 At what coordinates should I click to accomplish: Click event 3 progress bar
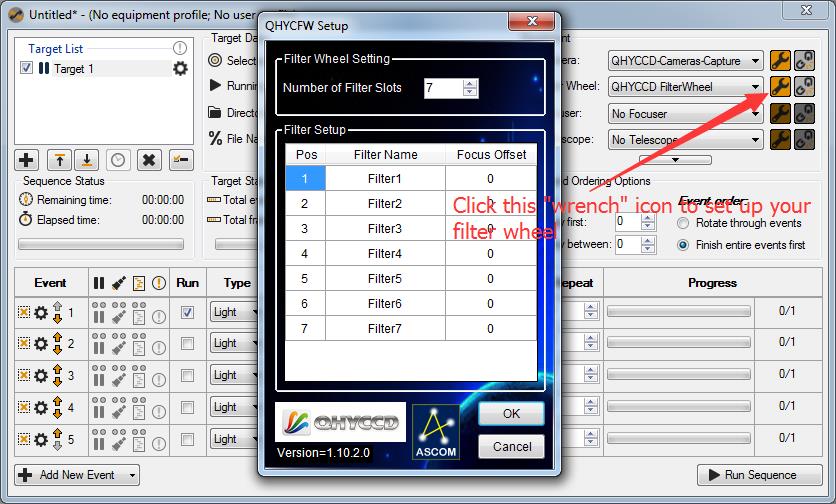click(x=679, y=374)
